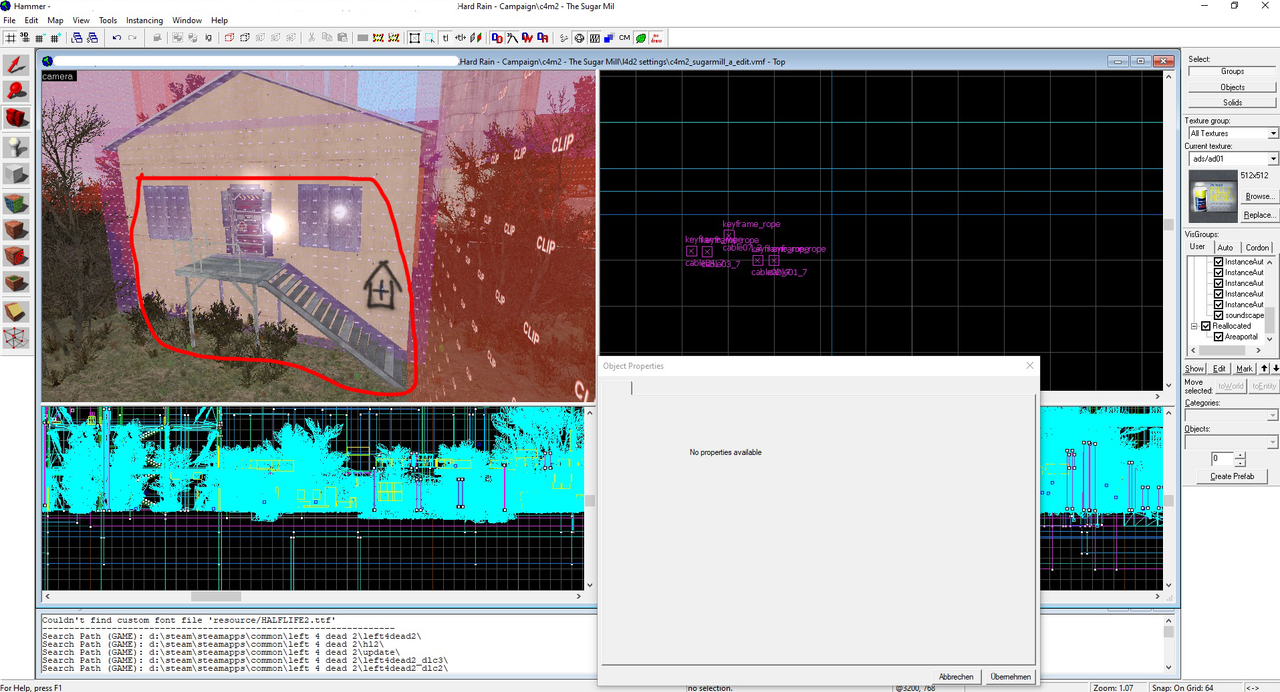
Task: Toggle the Areaportal visgroup checkbox
Action: coord(1219,337)
